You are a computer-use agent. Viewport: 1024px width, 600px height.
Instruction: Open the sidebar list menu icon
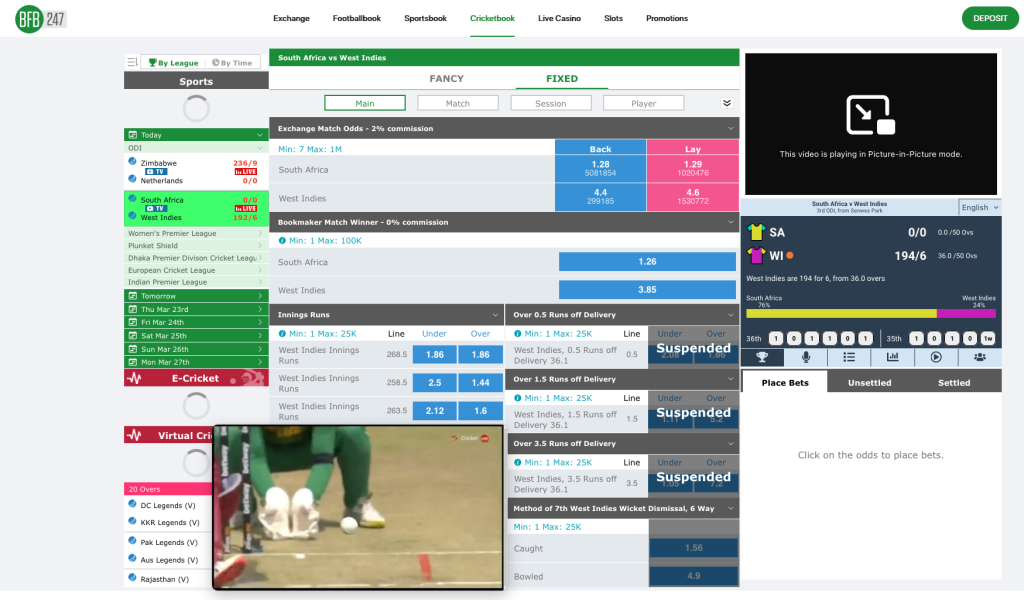coord(132,62)
